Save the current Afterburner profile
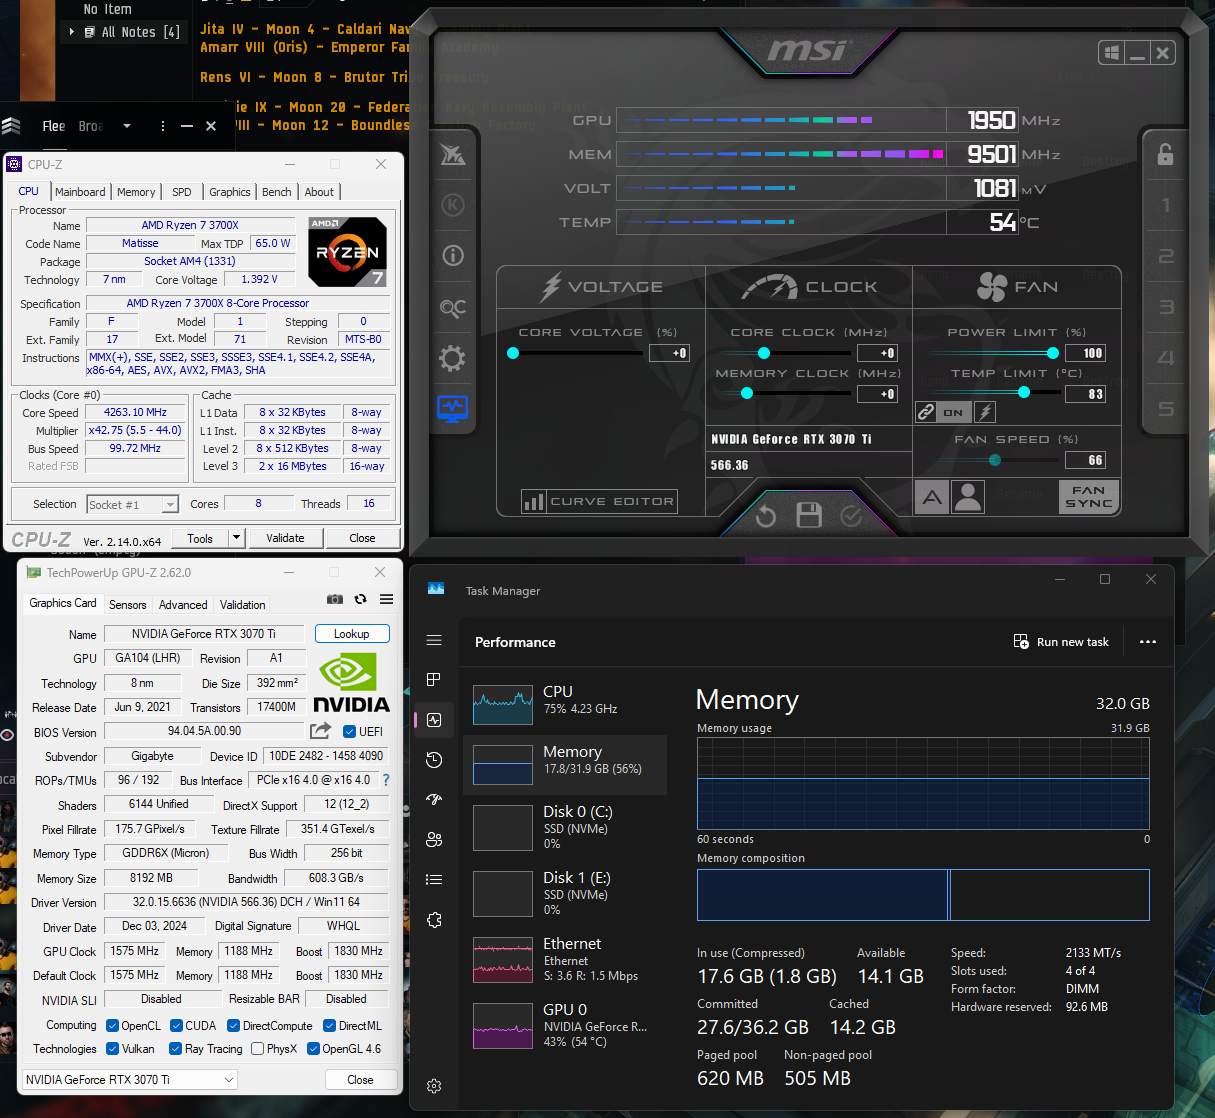The image size is (1215, 1118). click(809, 515)
